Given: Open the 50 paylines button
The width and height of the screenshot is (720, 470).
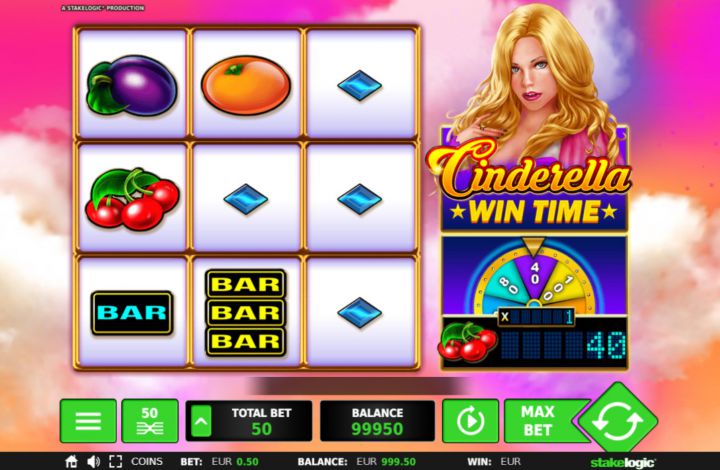Looking at the screenshot, I should [x=150, y=421].
